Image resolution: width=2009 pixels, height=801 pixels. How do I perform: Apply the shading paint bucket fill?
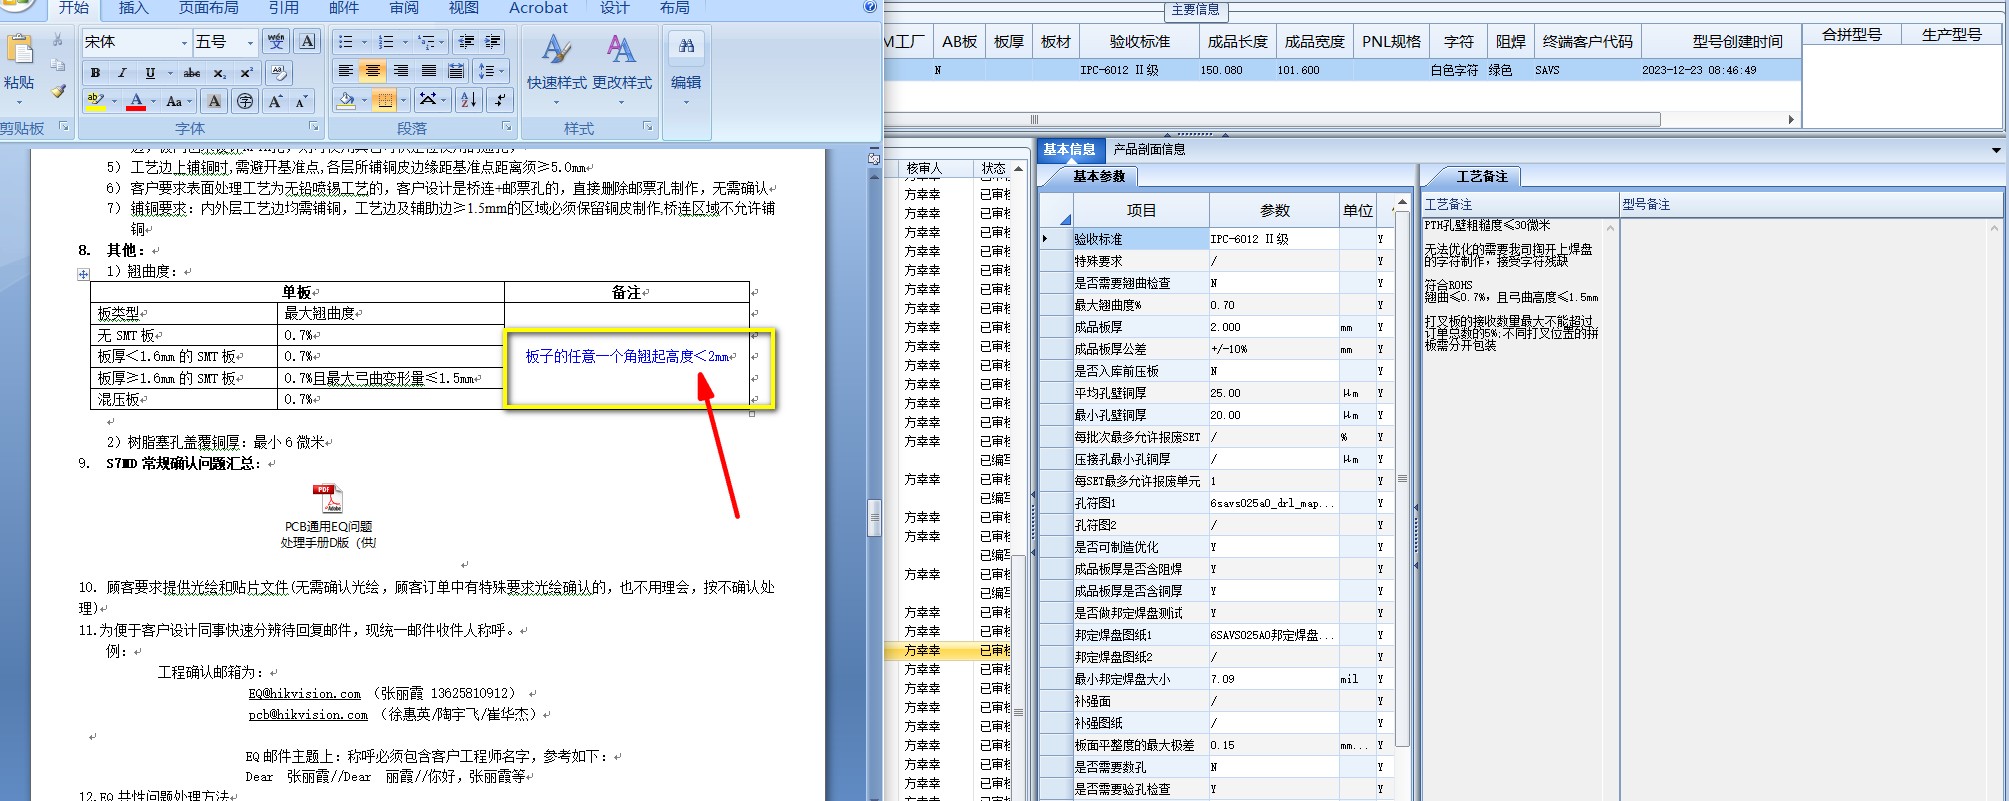(x=346, y=100)
